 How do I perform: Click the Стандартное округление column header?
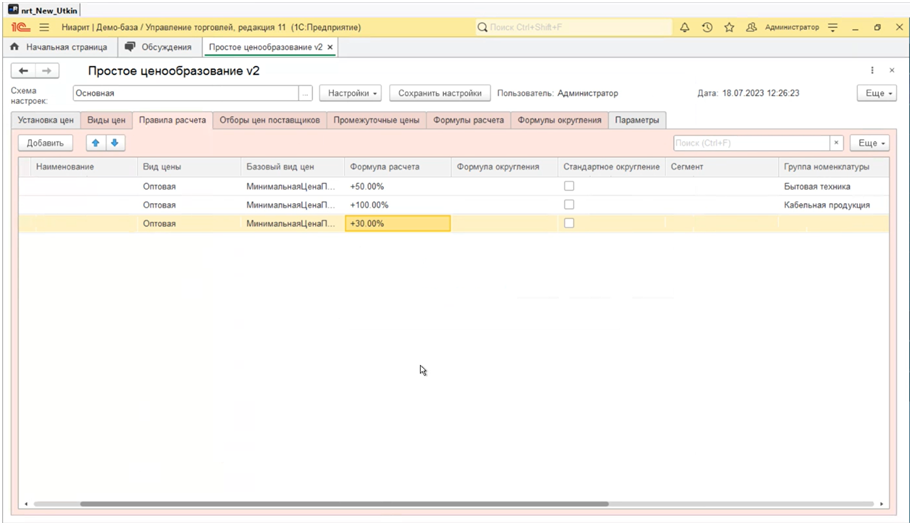[x=611, y=167]
